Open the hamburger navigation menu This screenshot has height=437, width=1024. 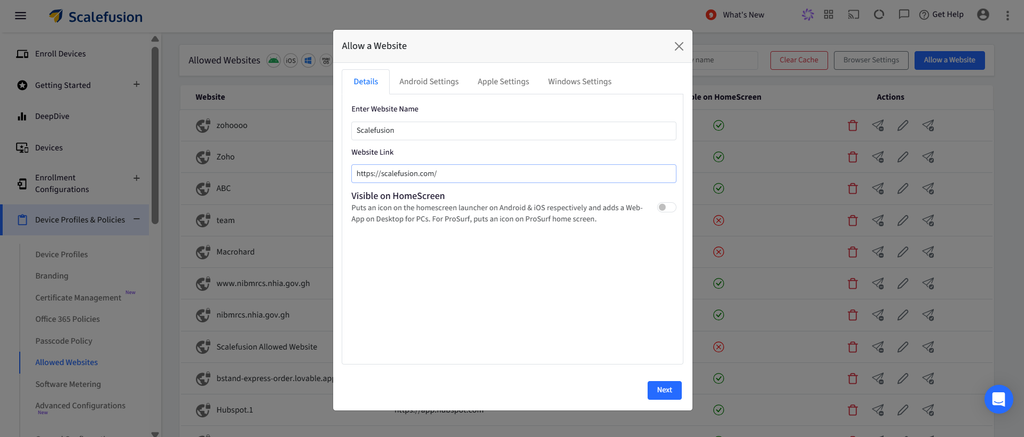click(21, 15)
